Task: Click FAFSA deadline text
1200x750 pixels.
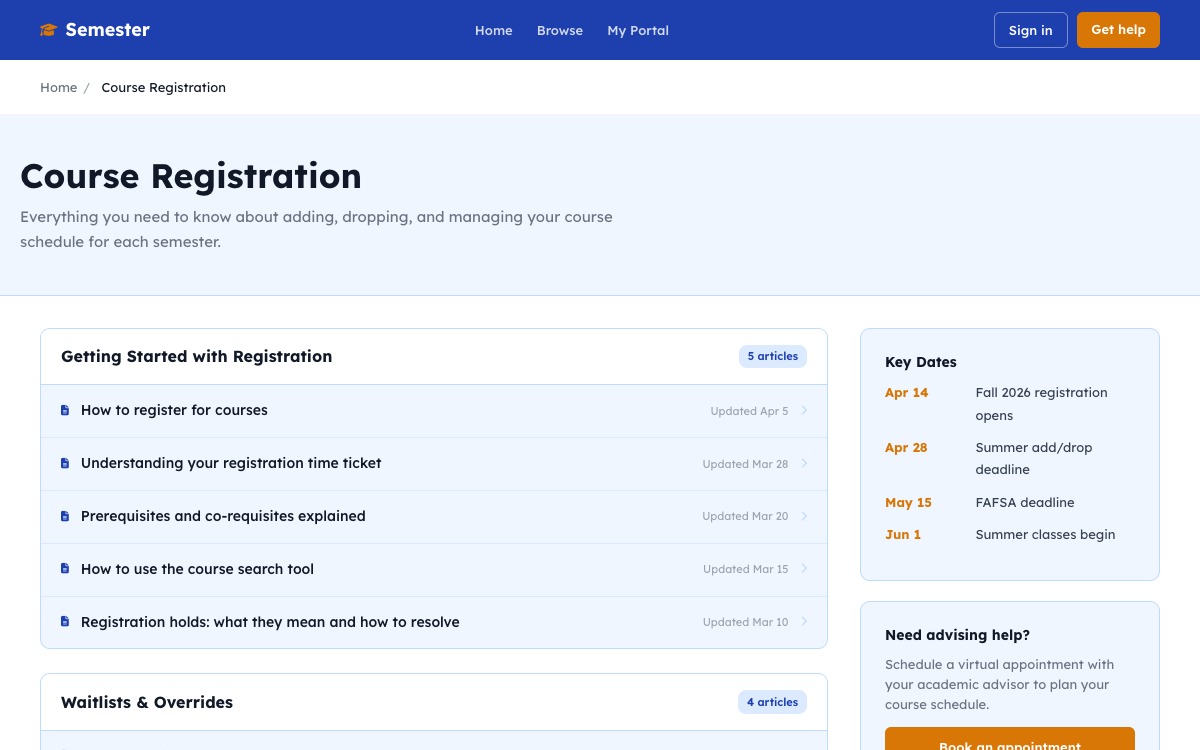Action: [x=1025, y=503]
